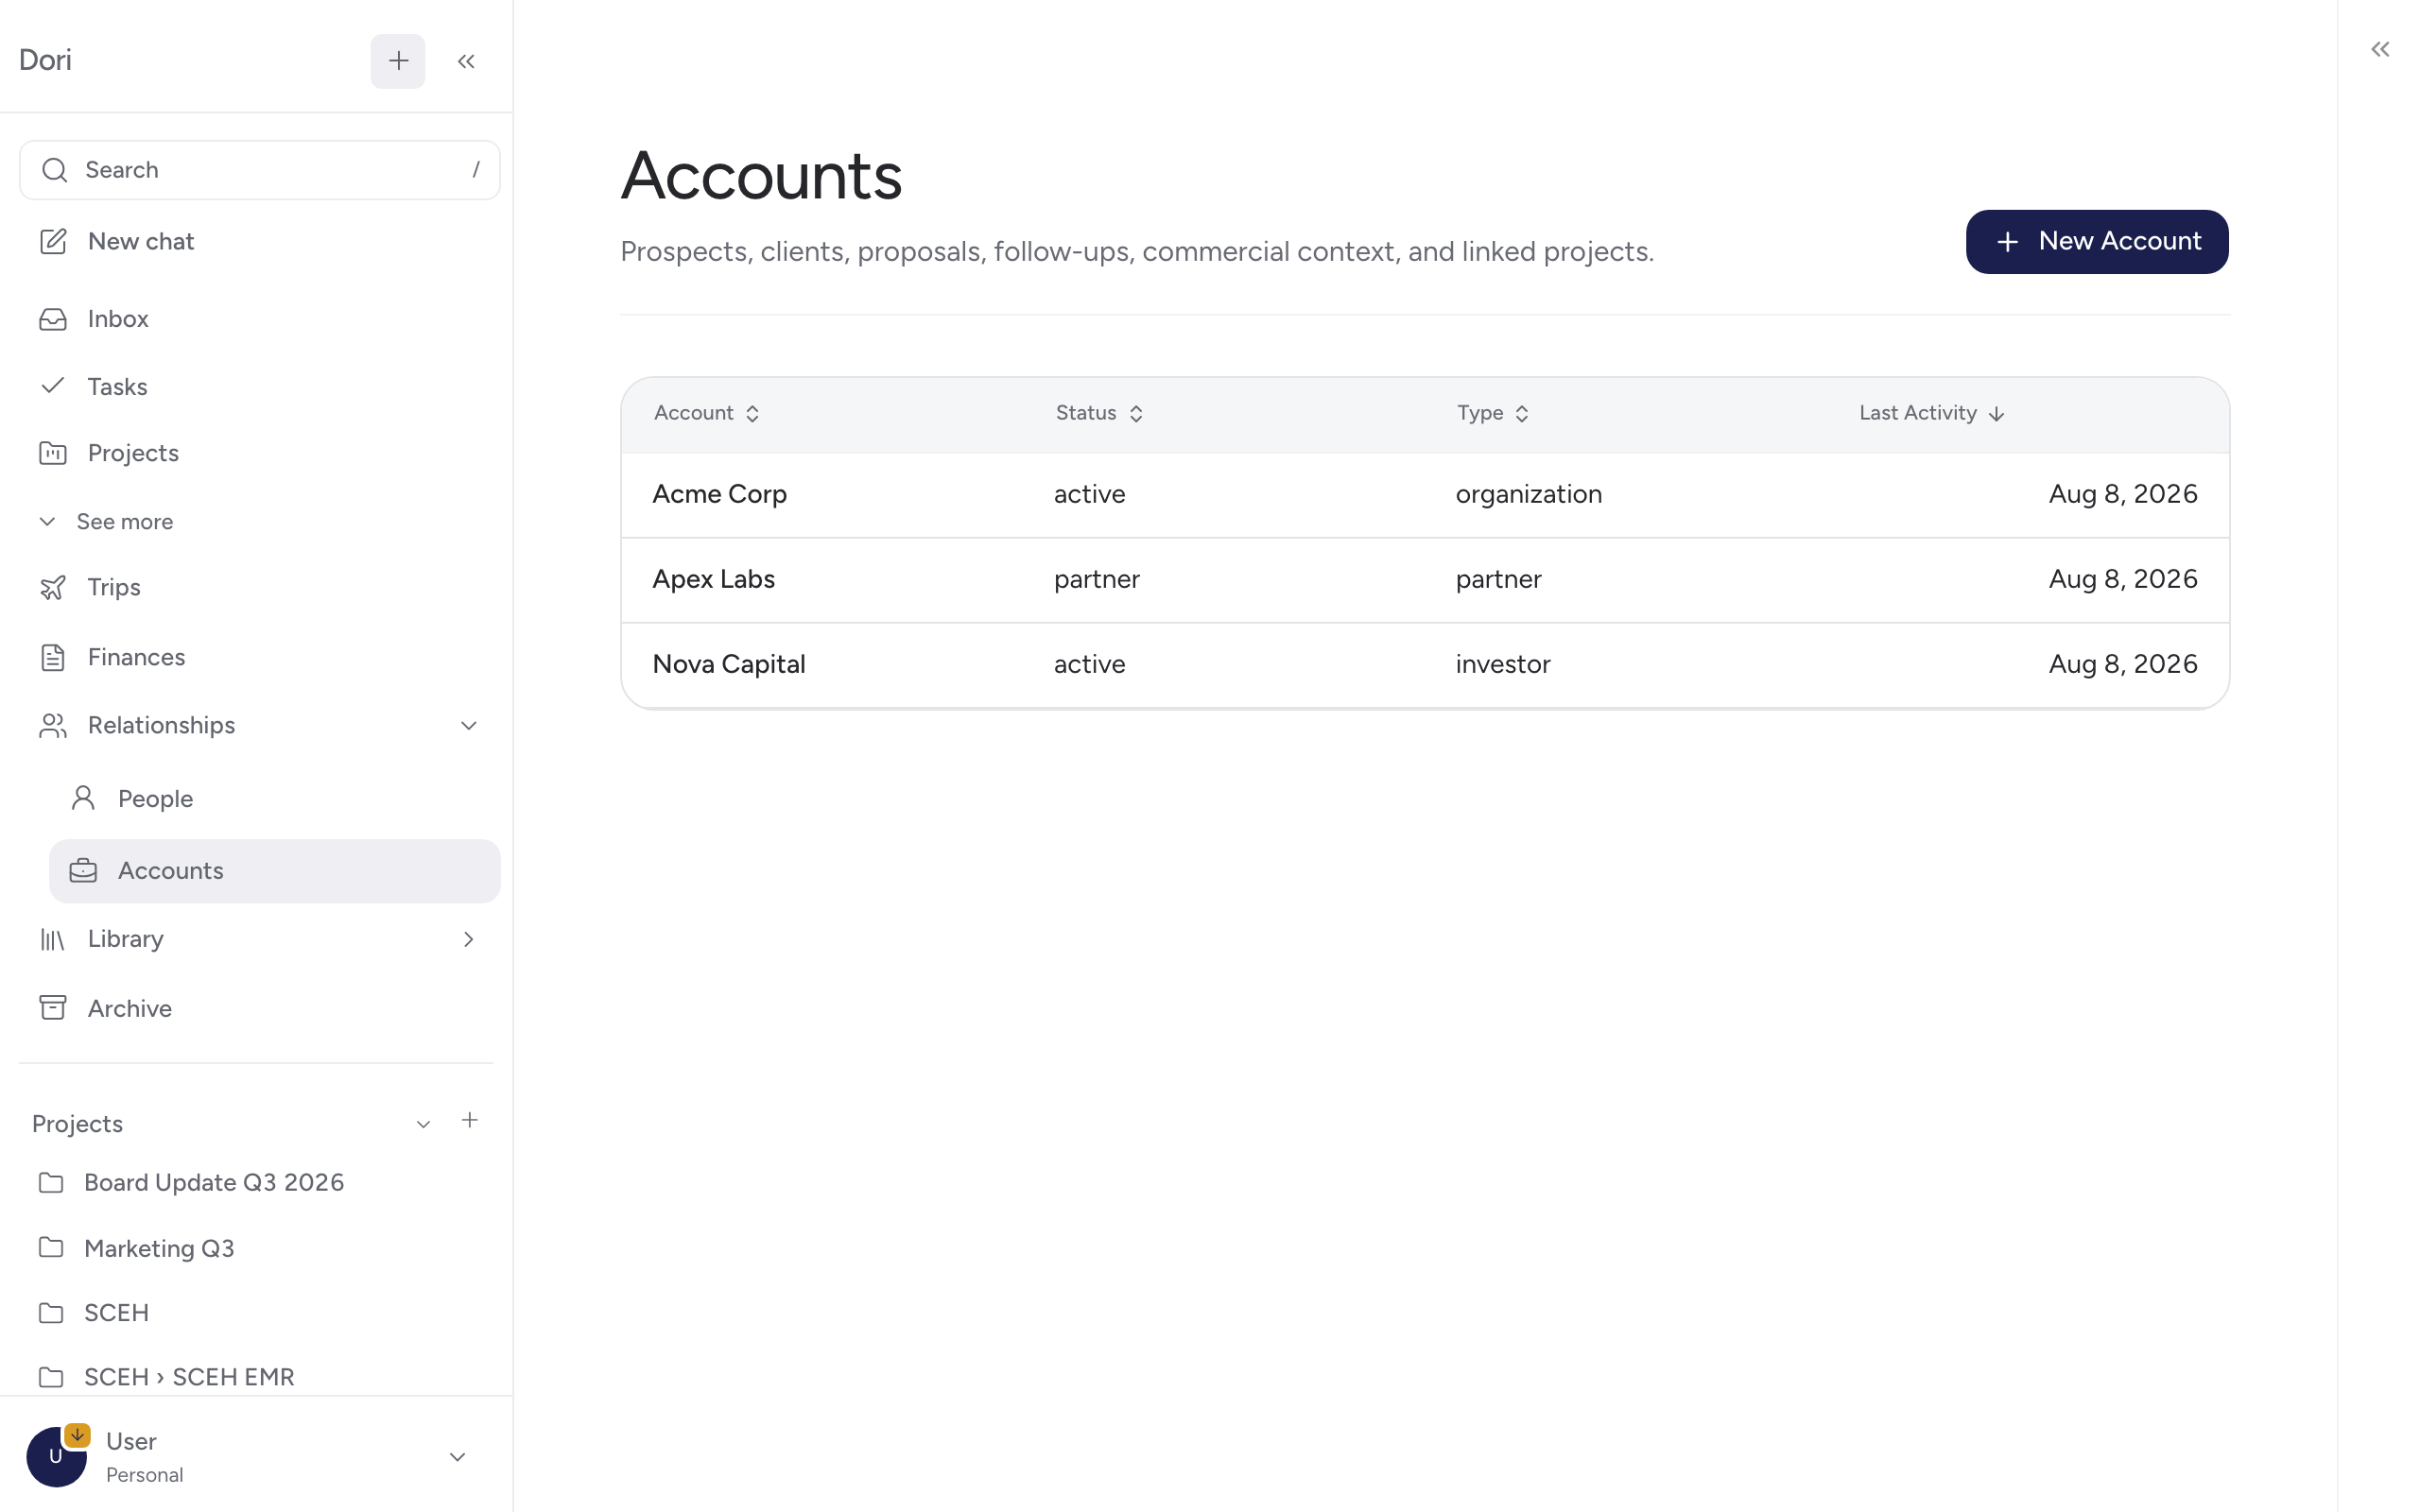Start a New chat

point(260,241)
